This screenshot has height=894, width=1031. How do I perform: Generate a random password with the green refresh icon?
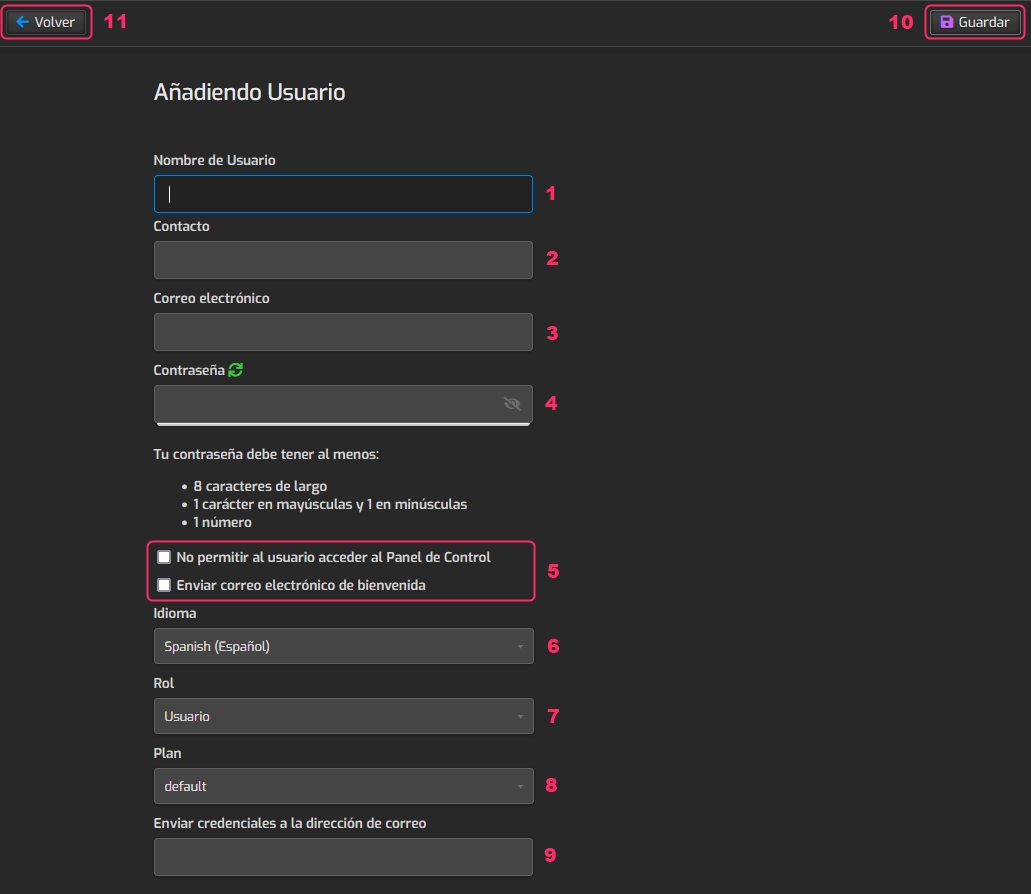point(235,370)
